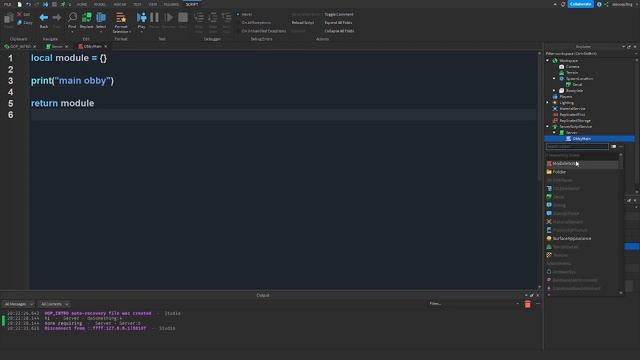This screenshot has width=640, height=360.
Task: Click the Step Out debugger icon
Action: tap(227, 17)
